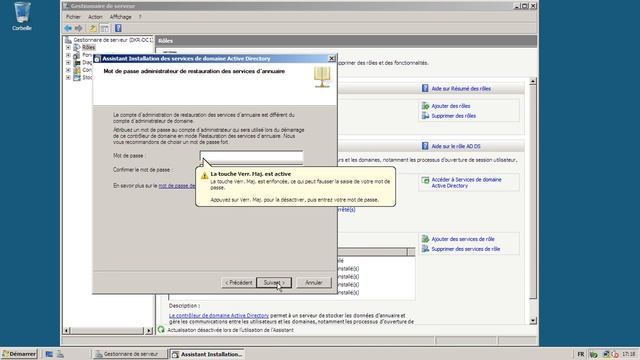
Task: Click the tree pane scroll-left arrow
Action: pyautogui.click(x=67, y=330)
